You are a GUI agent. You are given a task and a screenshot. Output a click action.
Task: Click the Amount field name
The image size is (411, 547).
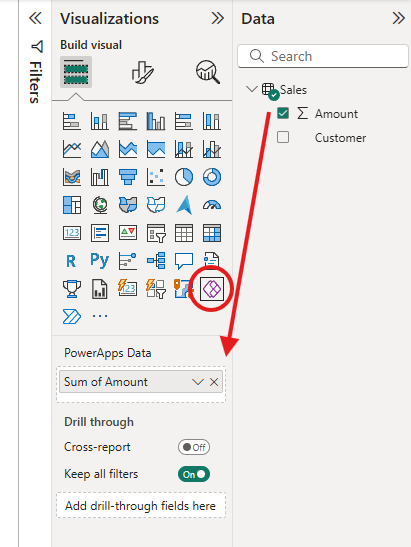click(336, 114)
